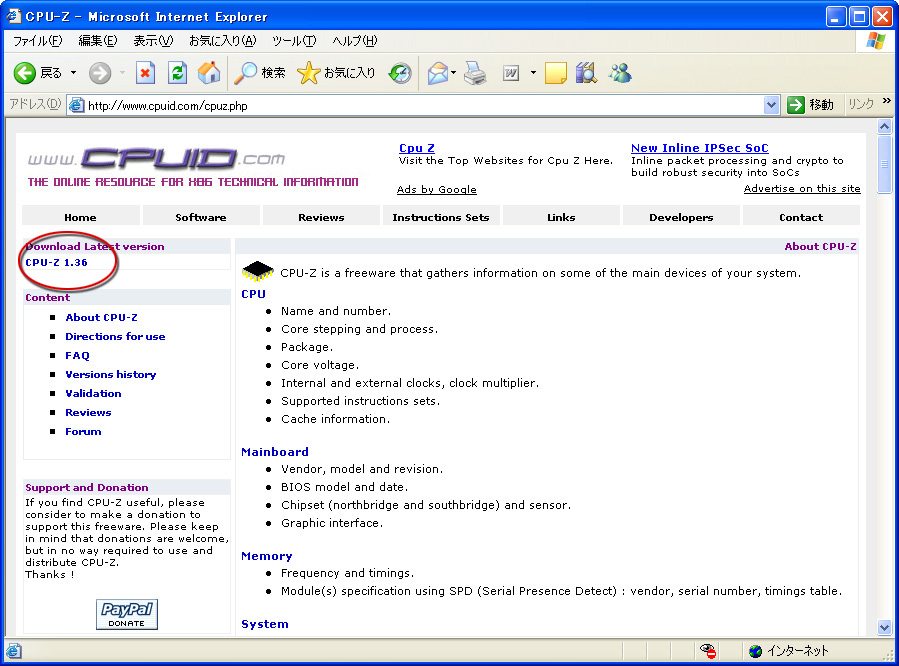The image size is (899, 666).
Task: Open the address bar URL dropdown
Action: pos(771,105)
